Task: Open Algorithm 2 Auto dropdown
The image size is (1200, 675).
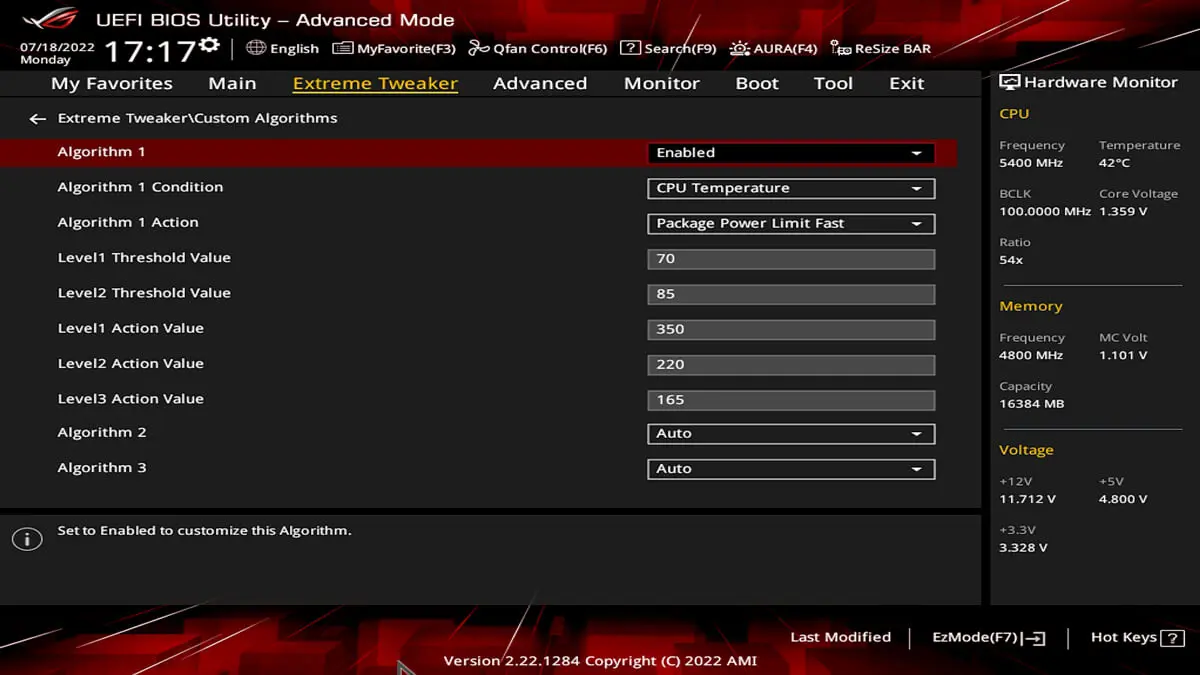Action: pyautogui.click(x=790, y=434)
